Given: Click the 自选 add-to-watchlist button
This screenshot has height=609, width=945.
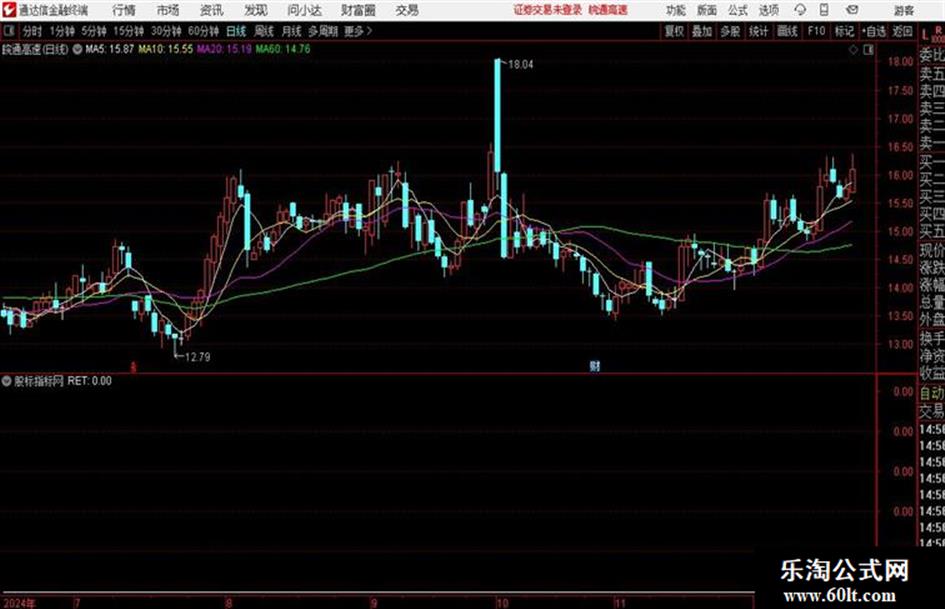Looking at the screenshot, I should pyautogui.click(x=873, y=31).
